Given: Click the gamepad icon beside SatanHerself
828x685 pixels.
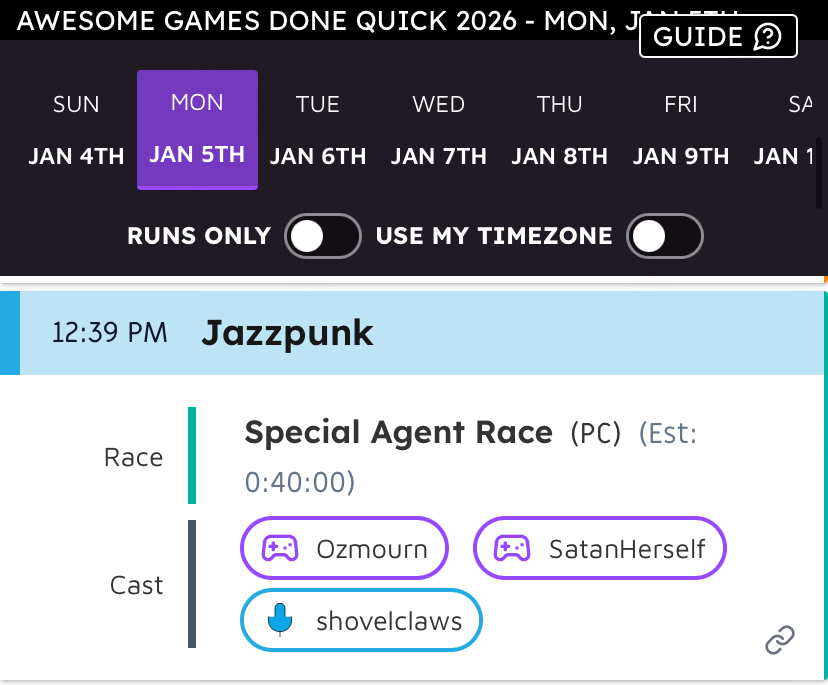Looking at the screenshot, I should point(512,548).
